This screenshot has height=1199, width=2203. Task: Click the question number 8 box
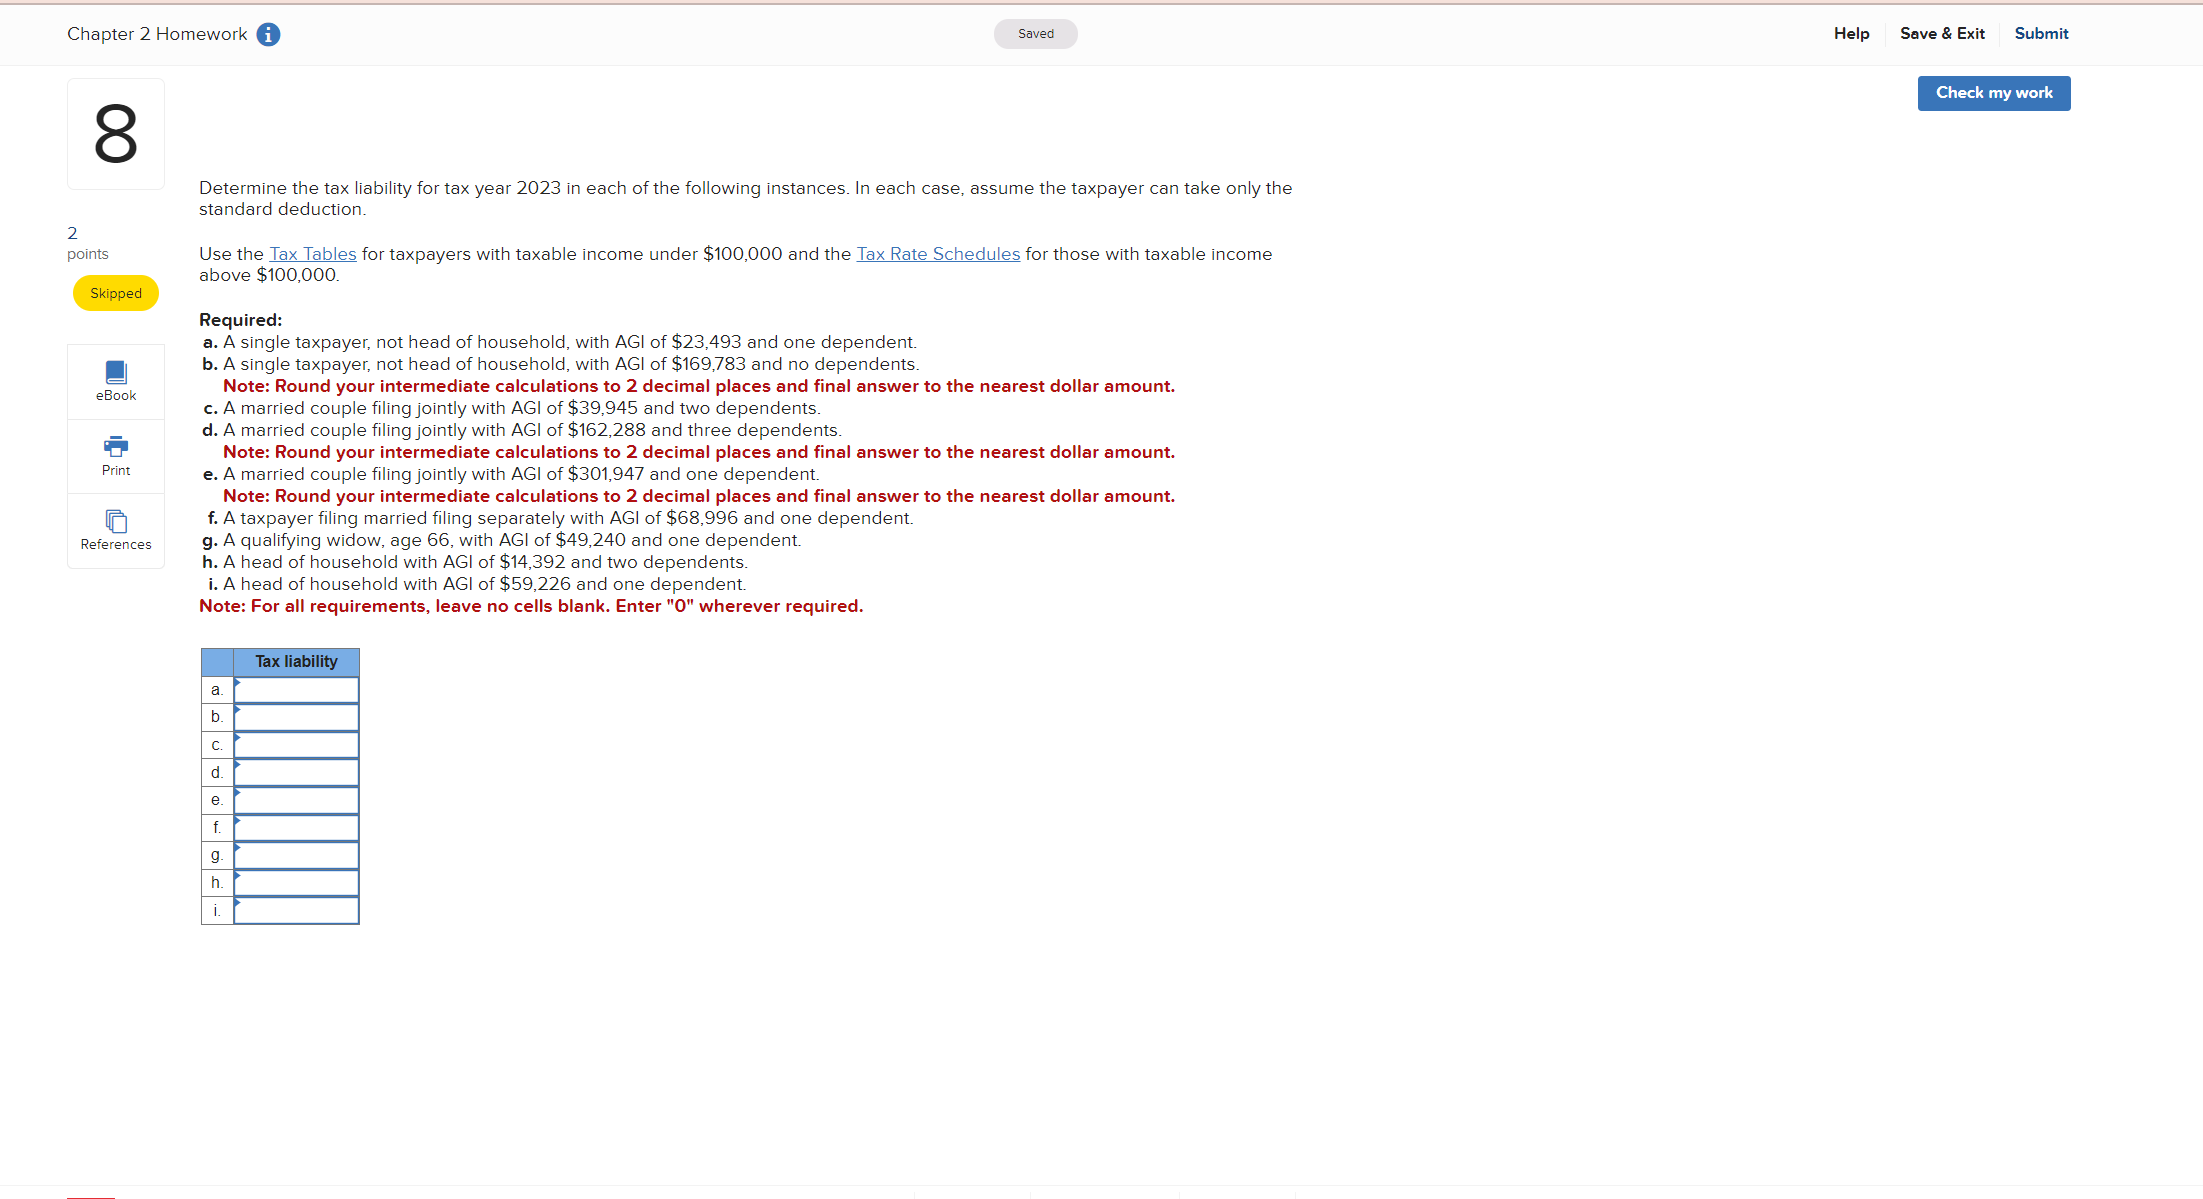click(x=116, y=134)
